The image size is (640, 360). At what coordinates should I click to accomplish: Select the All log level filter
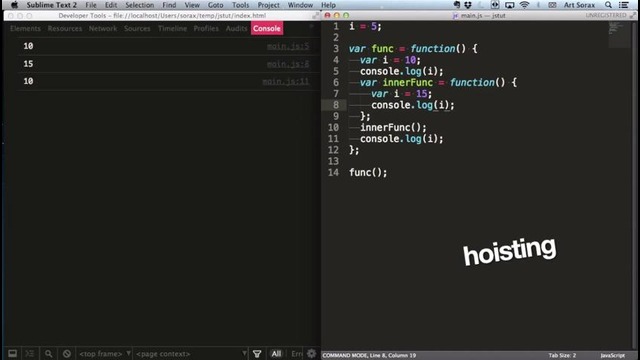point(276,353)
